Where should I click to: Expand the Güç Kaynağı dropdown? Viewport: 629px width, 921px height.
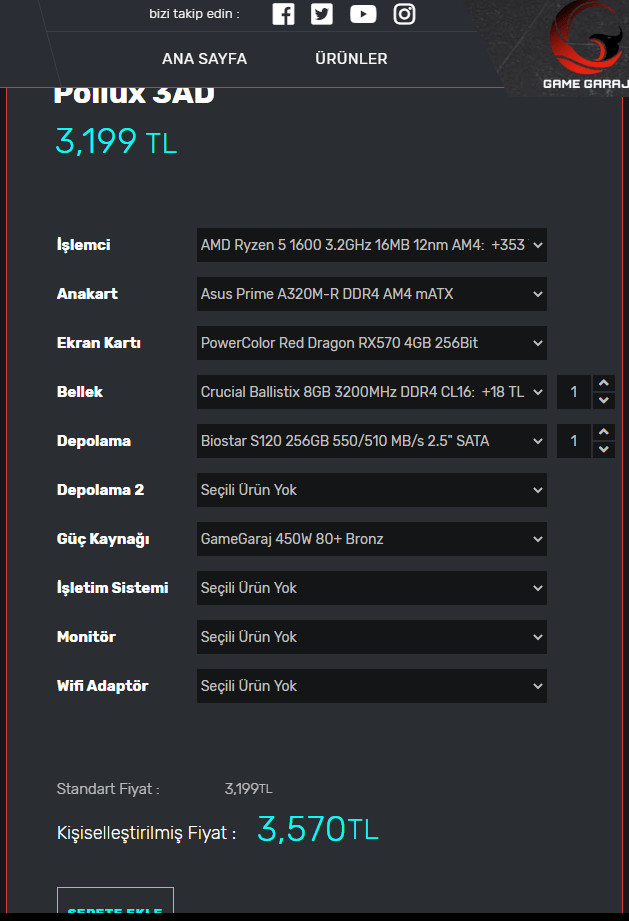click(371, 539)
